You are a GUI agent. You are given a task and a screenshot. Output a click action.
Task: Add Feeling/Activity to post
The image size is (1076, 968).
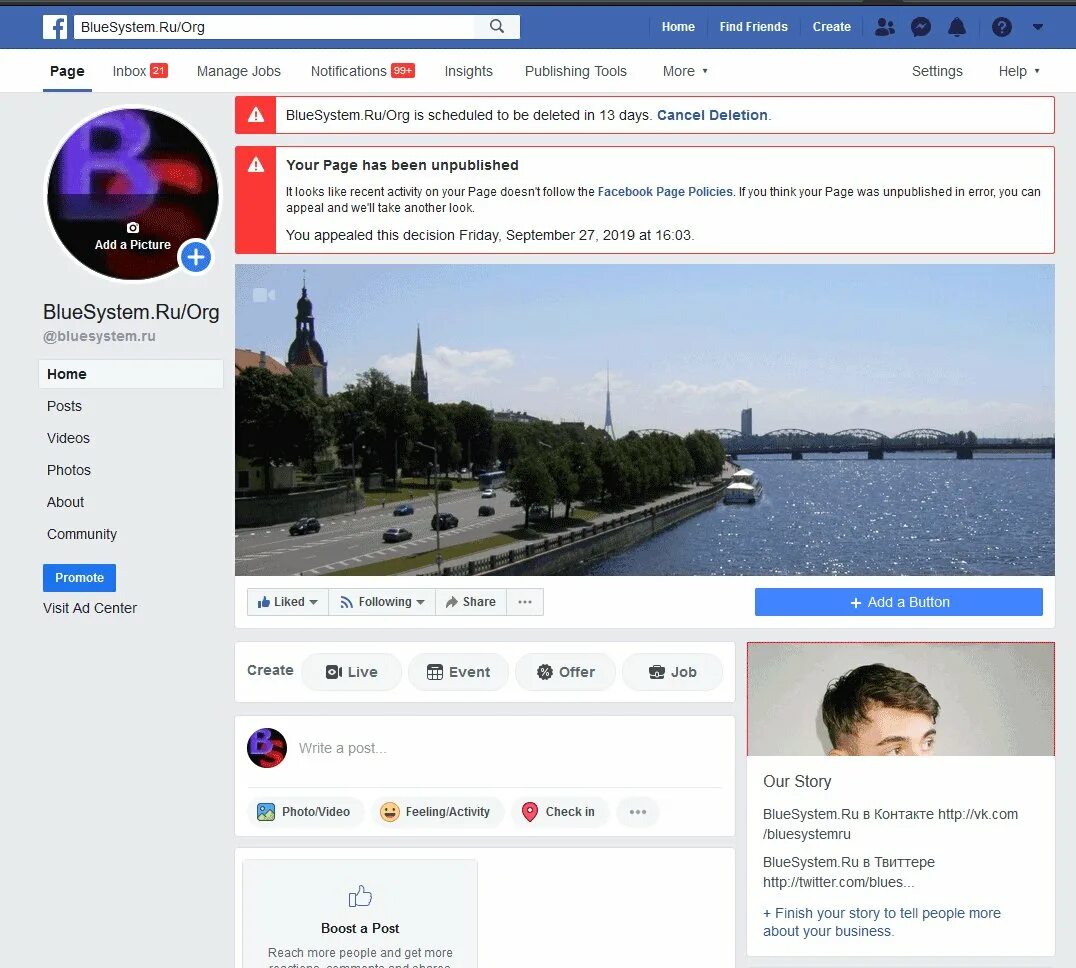(x=436, y=812)
